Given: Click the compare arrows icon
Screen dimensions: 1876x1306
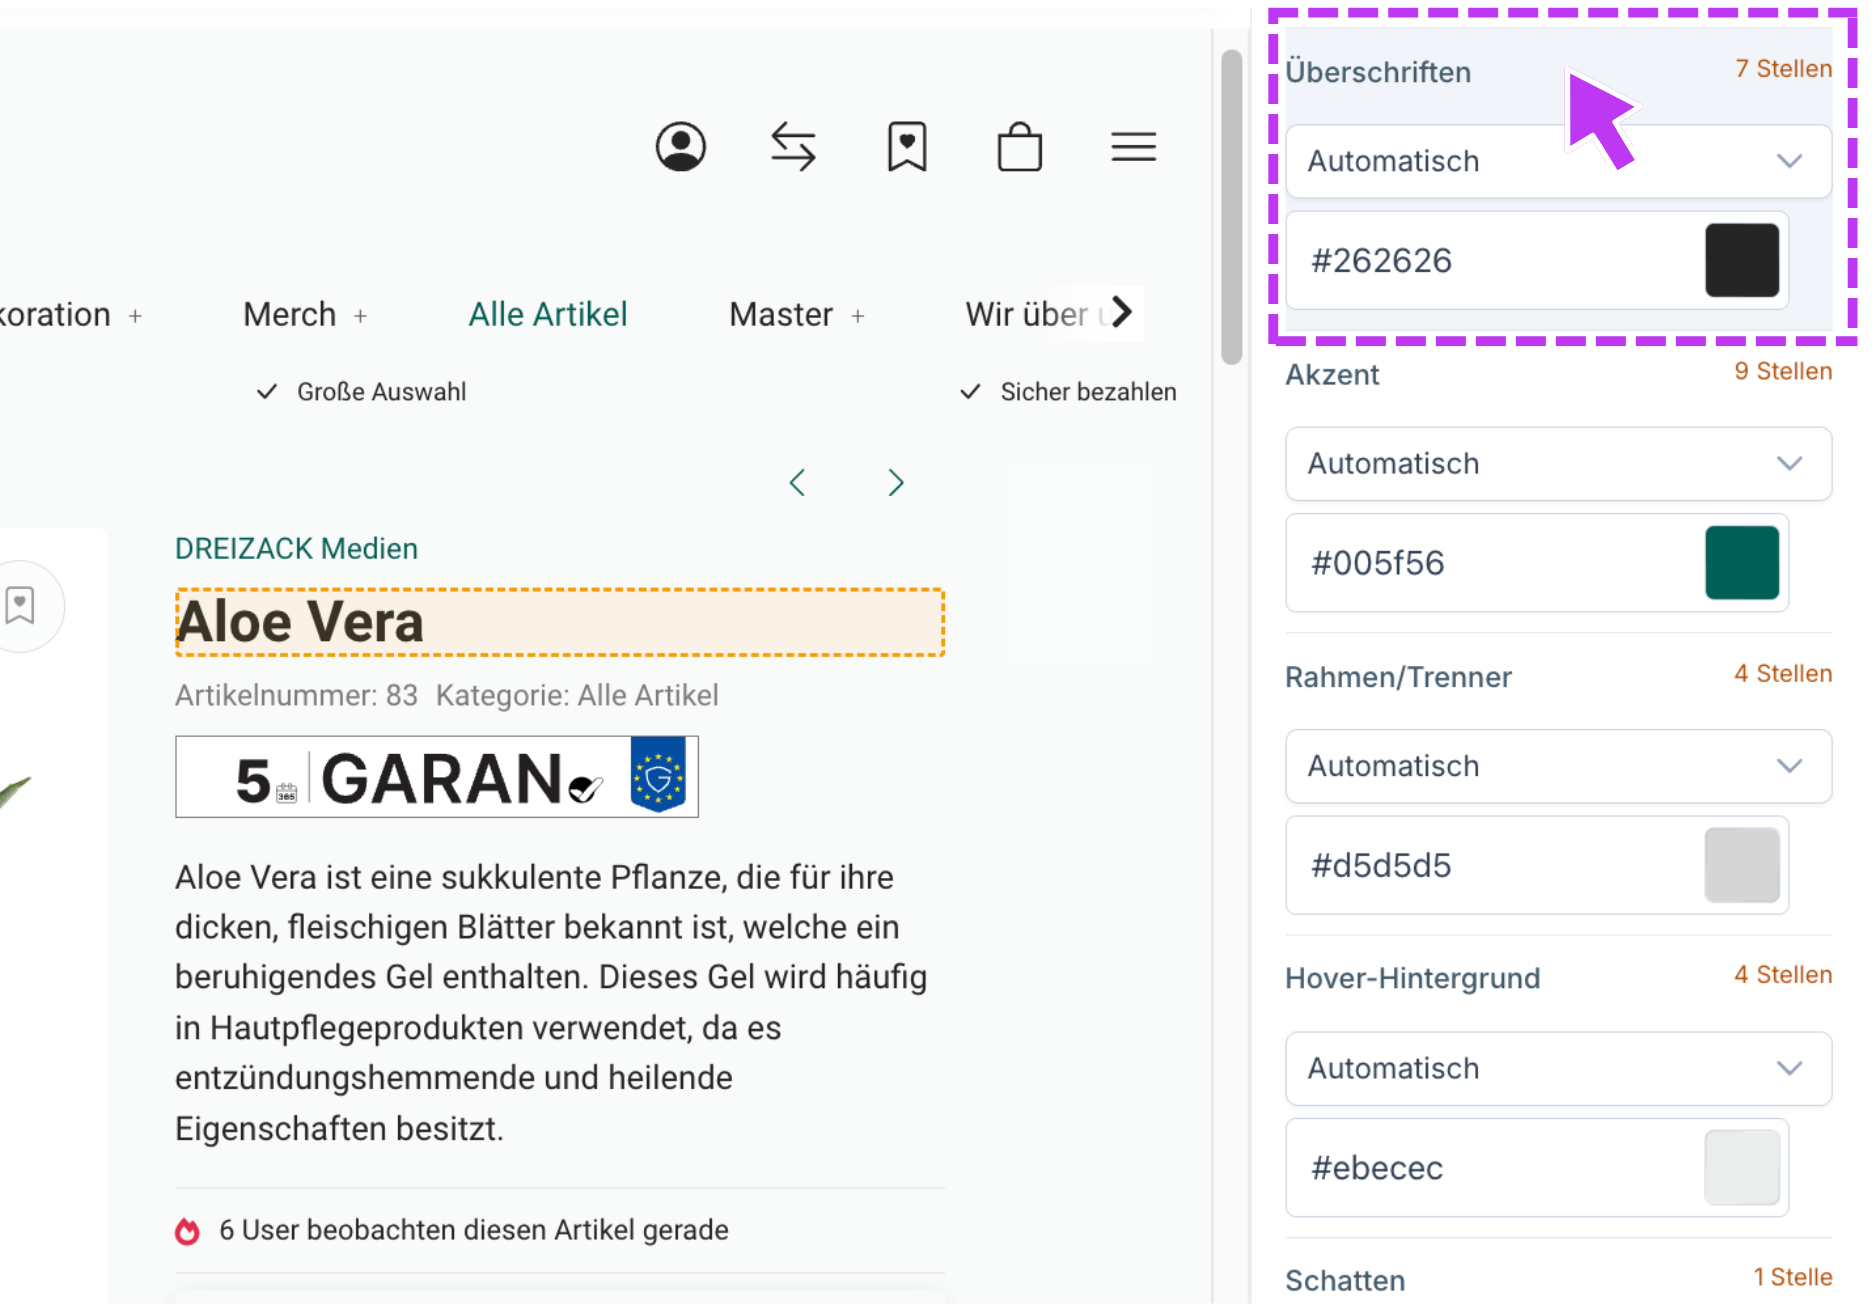Looking at the screenshot, I should (x=794, y=147).
